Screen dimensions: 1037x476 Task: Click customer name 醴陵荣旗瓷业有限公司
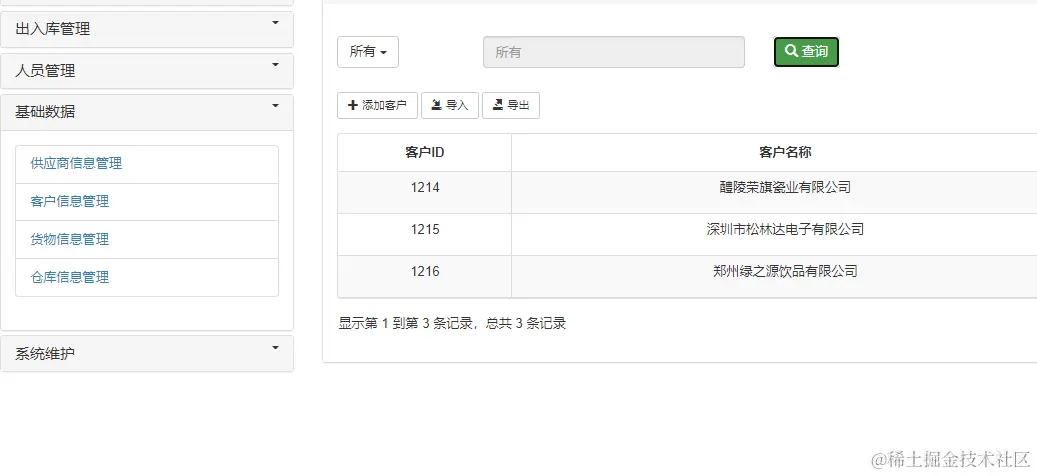tap(785, 188)
